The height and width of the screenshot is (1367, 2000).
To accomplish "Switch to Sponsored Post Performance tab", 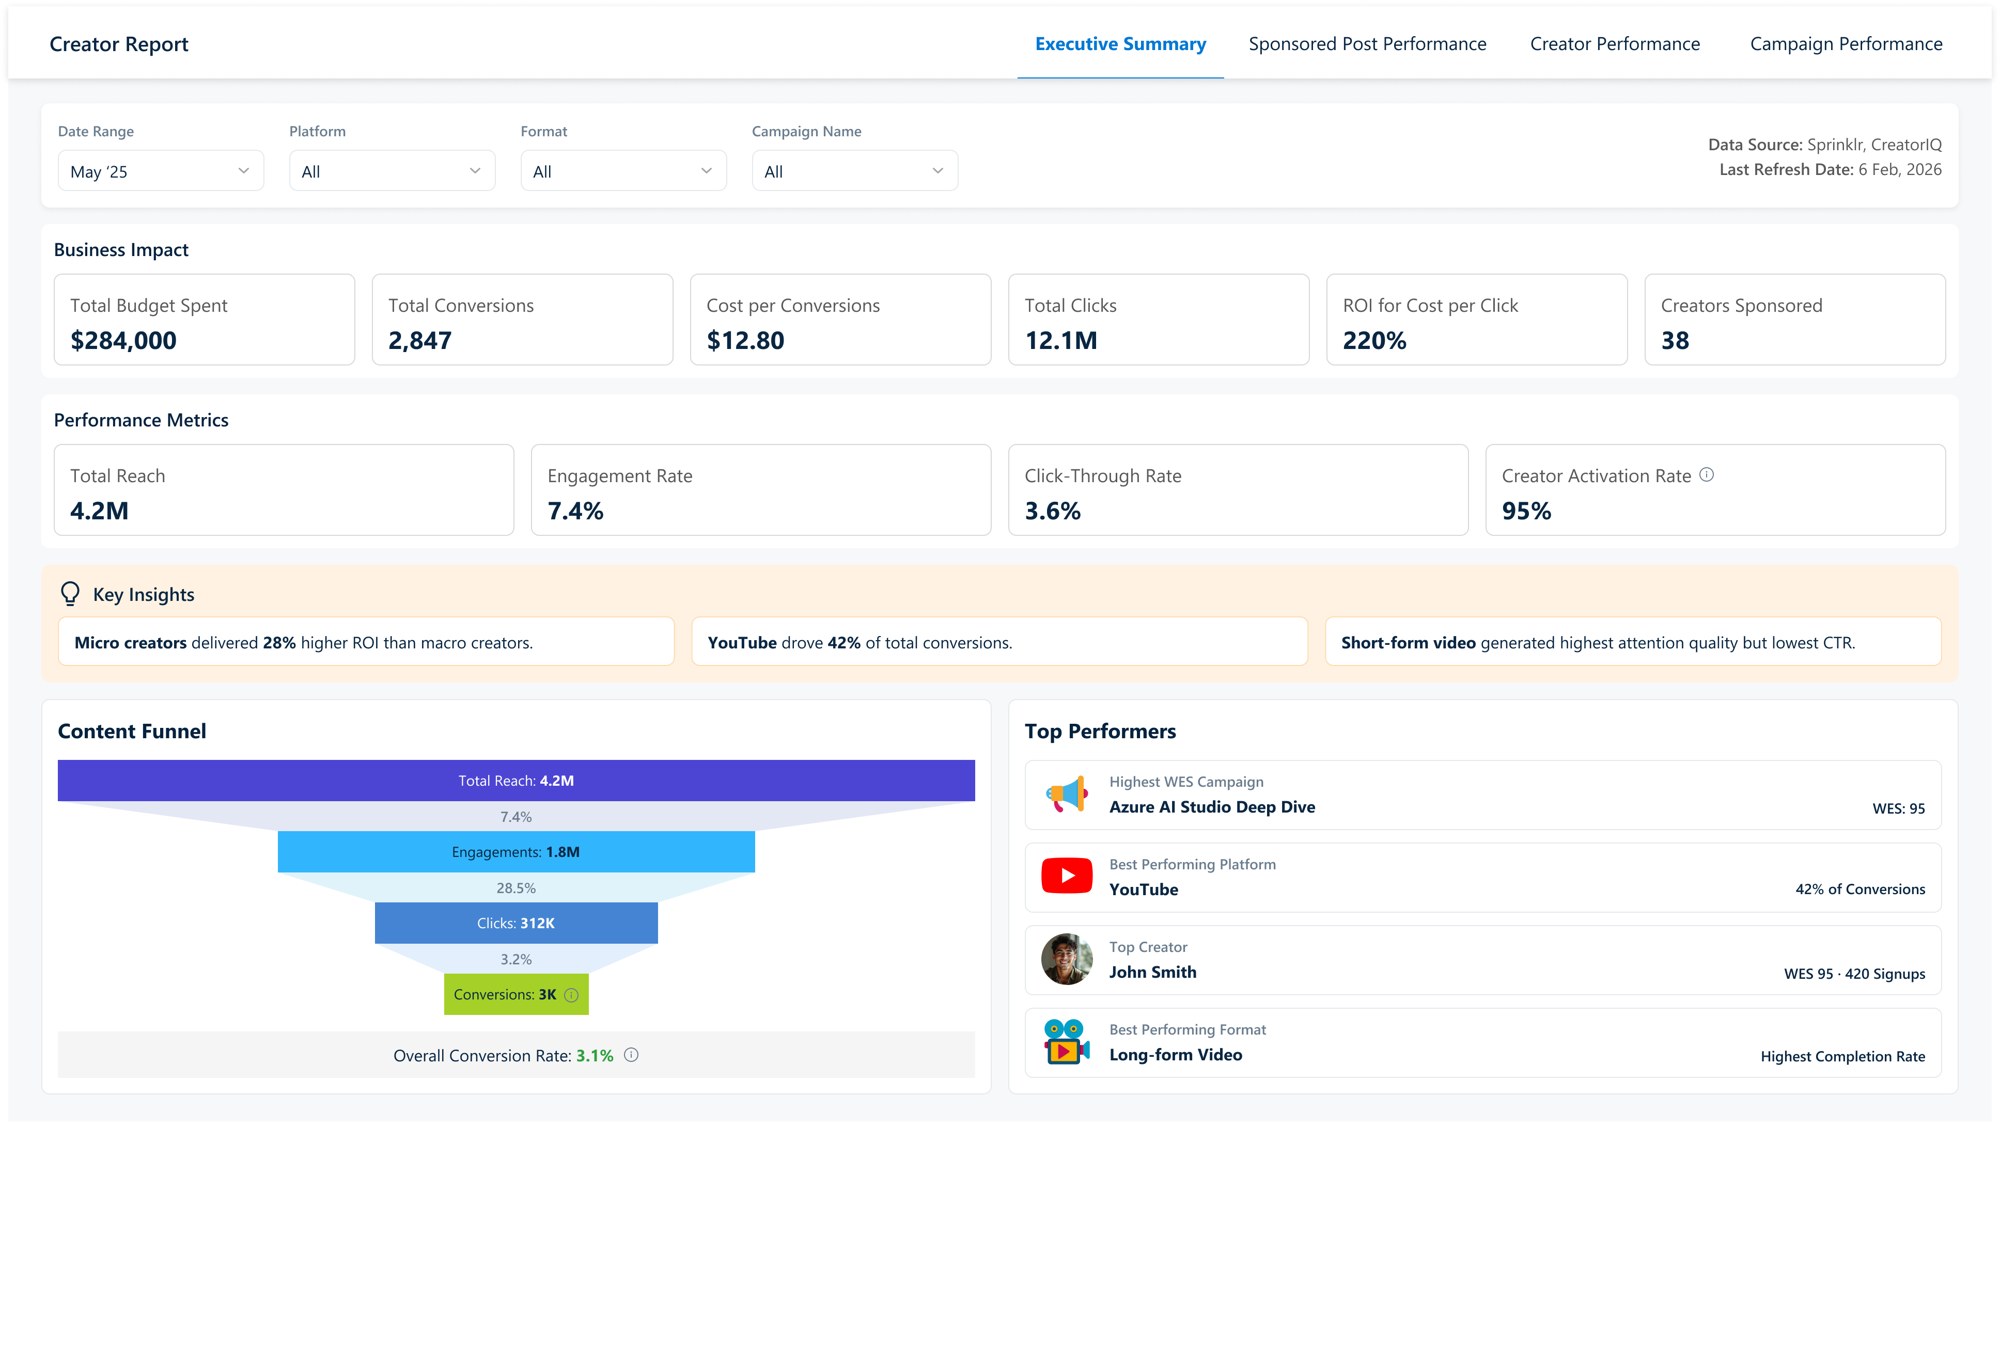I will 1367,44.
